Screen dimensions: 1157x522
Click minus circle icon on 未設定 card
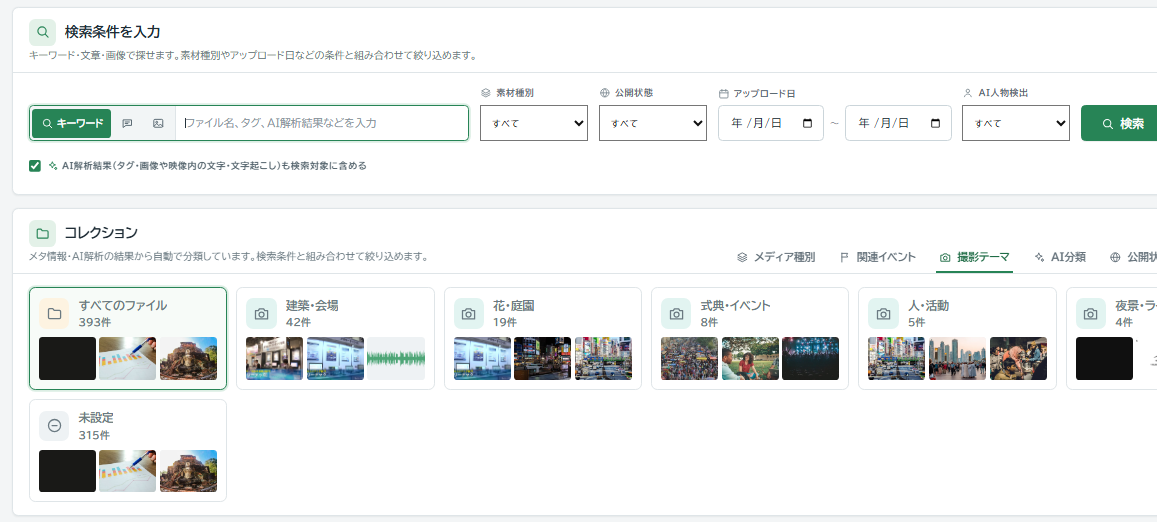[54, 425]
